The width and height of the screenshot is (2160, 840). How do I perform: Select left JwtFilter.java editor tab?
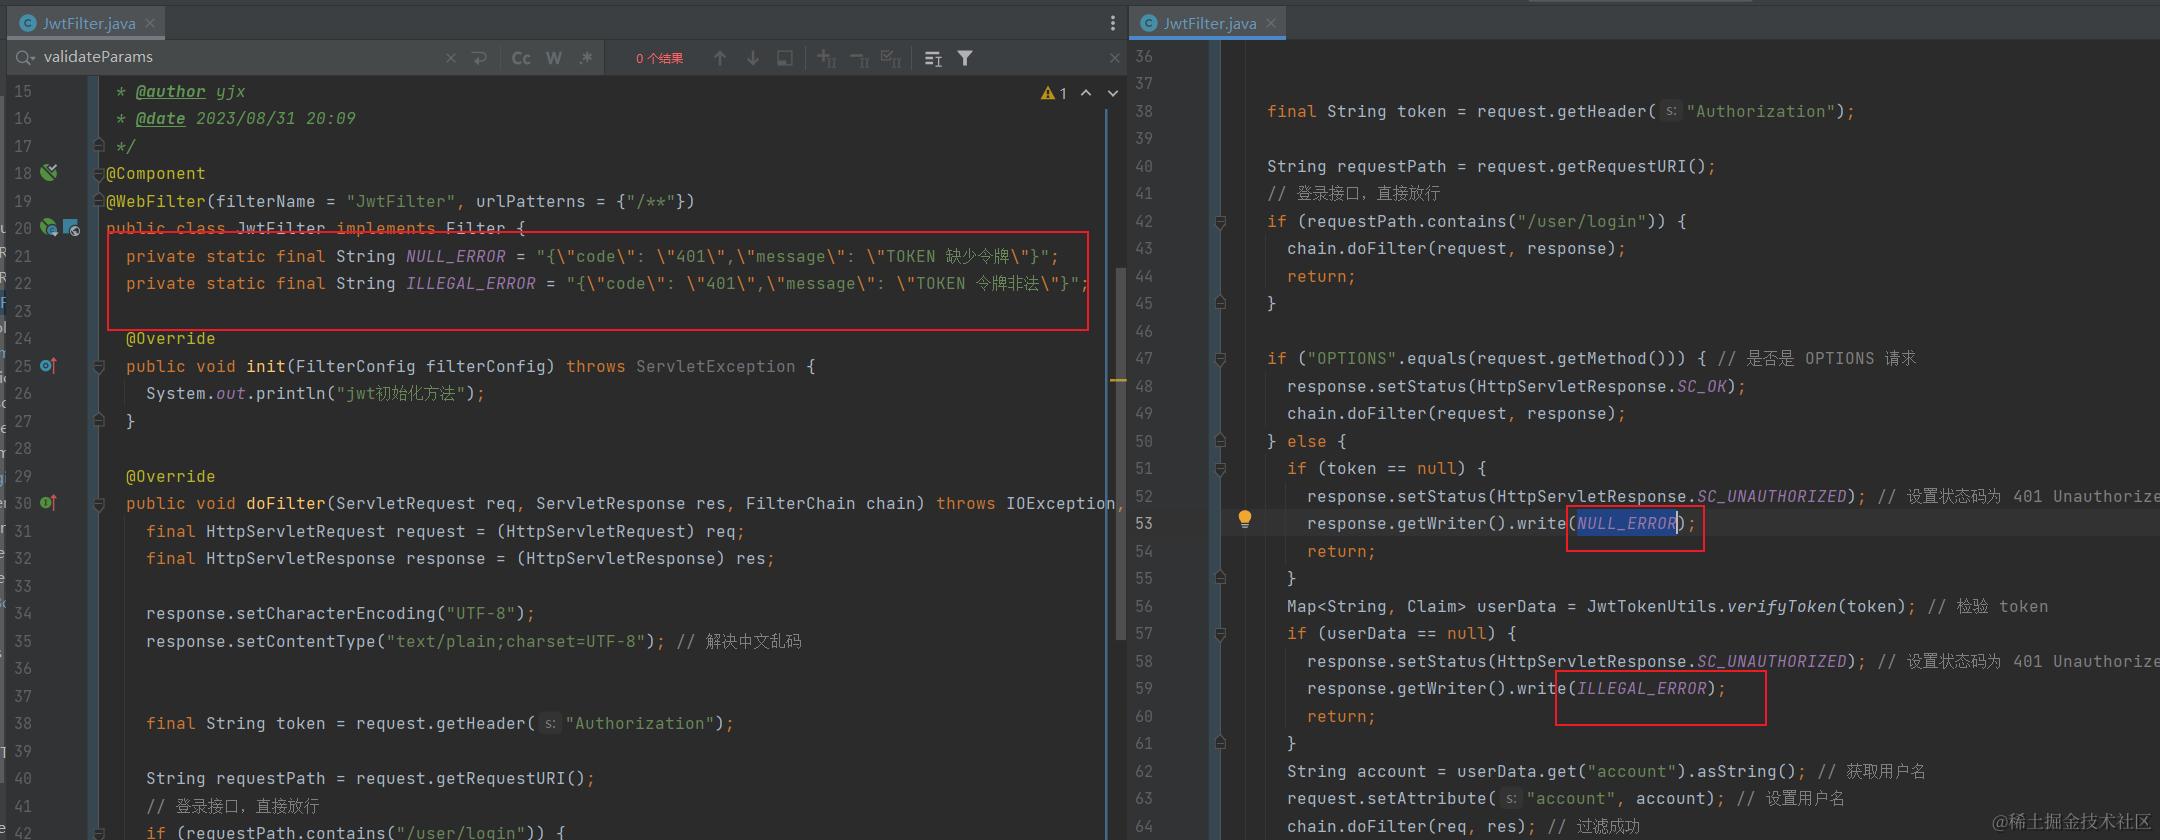click(88, 23)
